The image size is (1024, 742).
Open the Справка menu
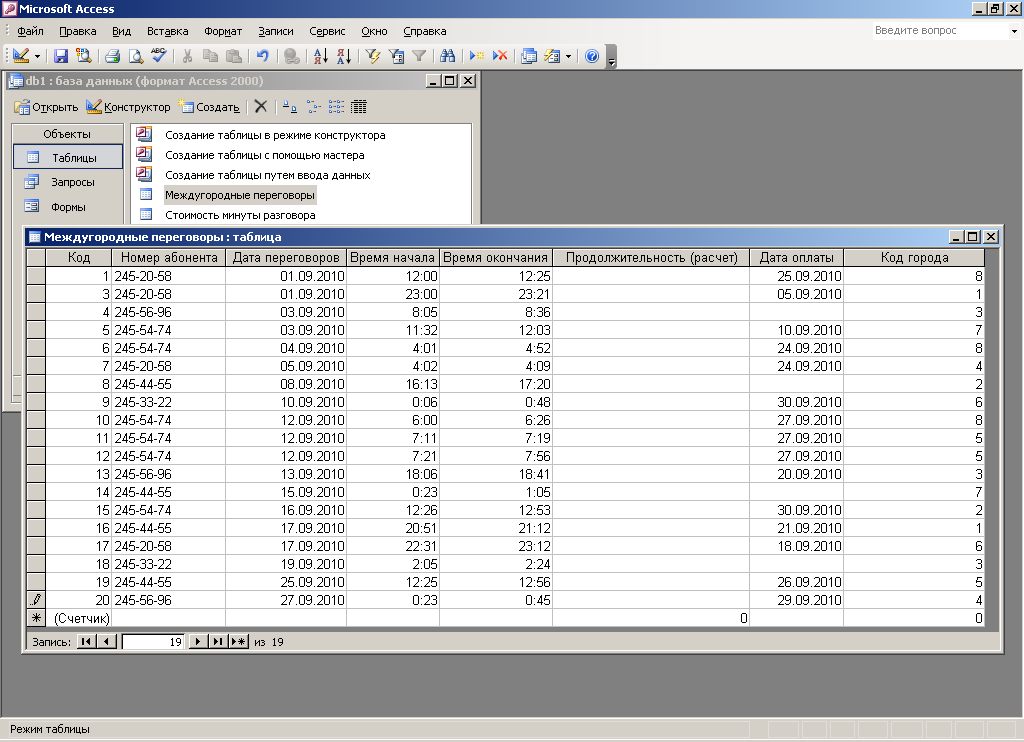click(424, 31)
